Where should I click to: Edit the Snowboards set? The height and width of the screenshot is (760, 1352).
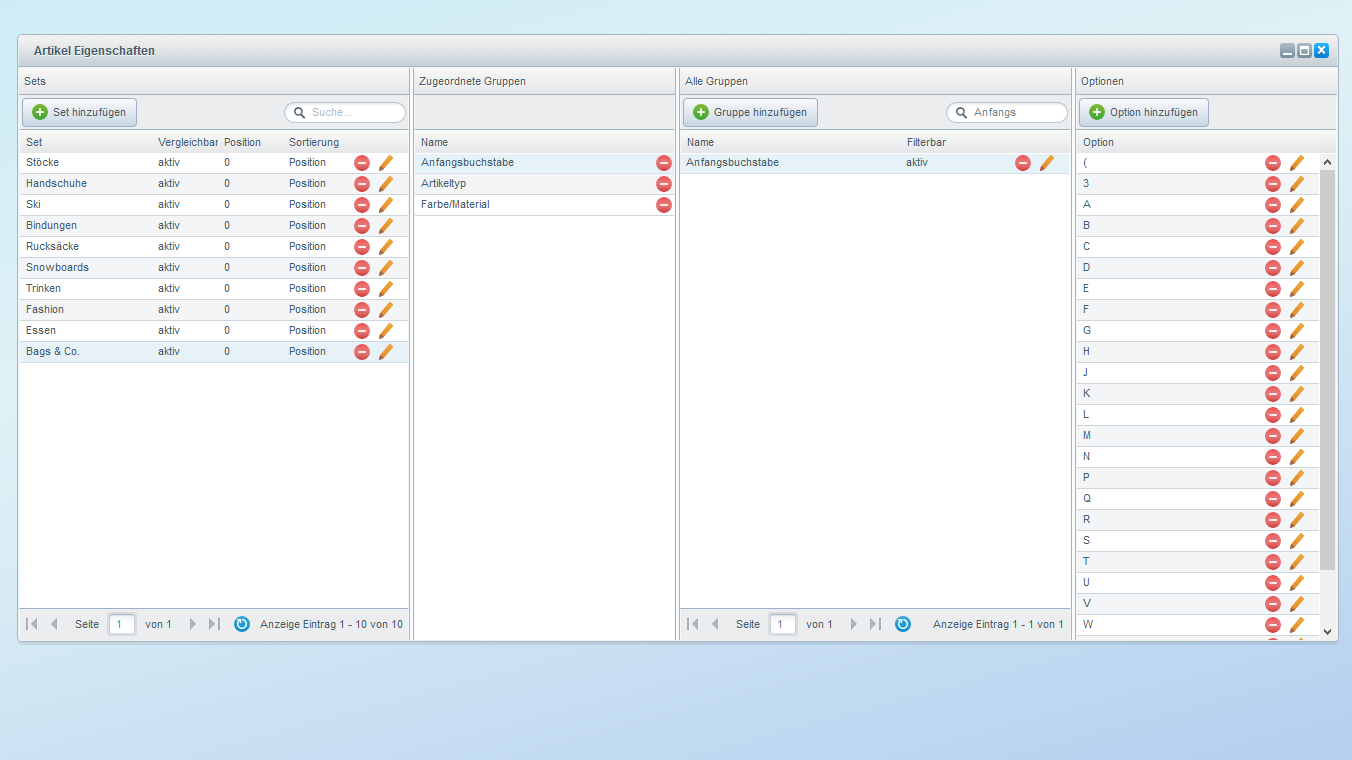pos(386,267)
